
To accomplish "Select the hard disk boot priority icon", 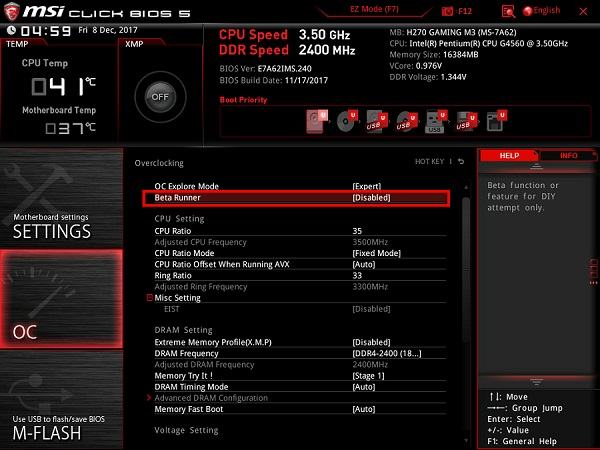I will [316, 121].
